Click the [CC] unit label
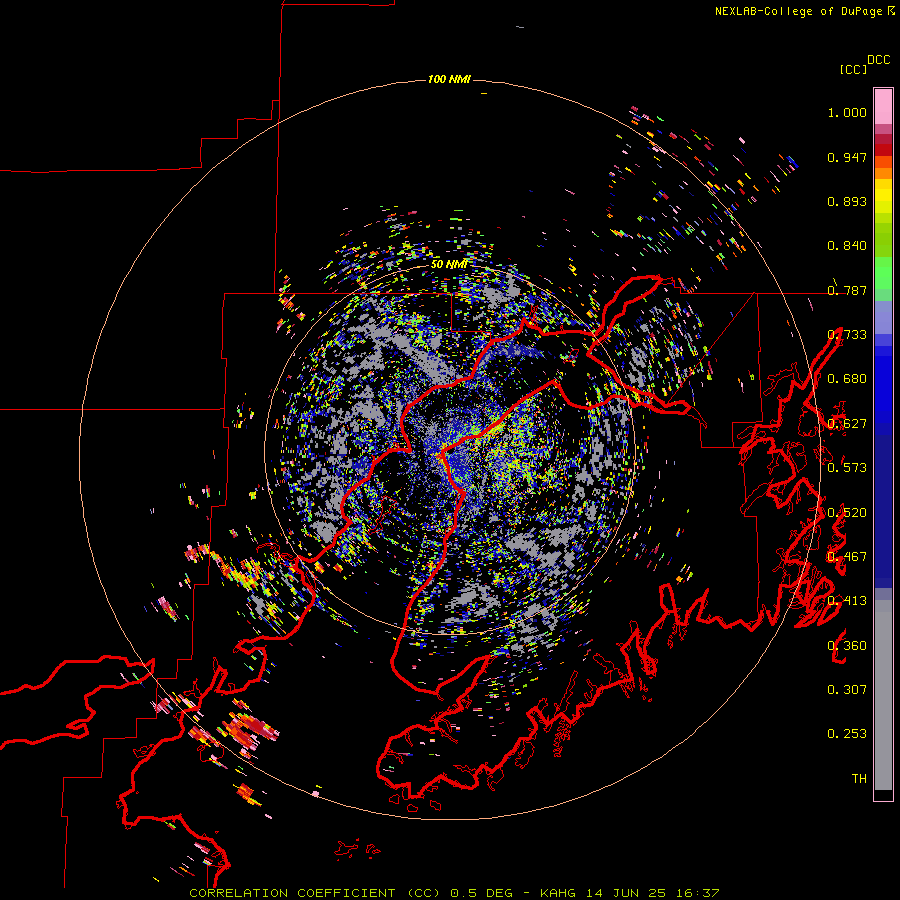Screen dimensions: 900x900 853,69
